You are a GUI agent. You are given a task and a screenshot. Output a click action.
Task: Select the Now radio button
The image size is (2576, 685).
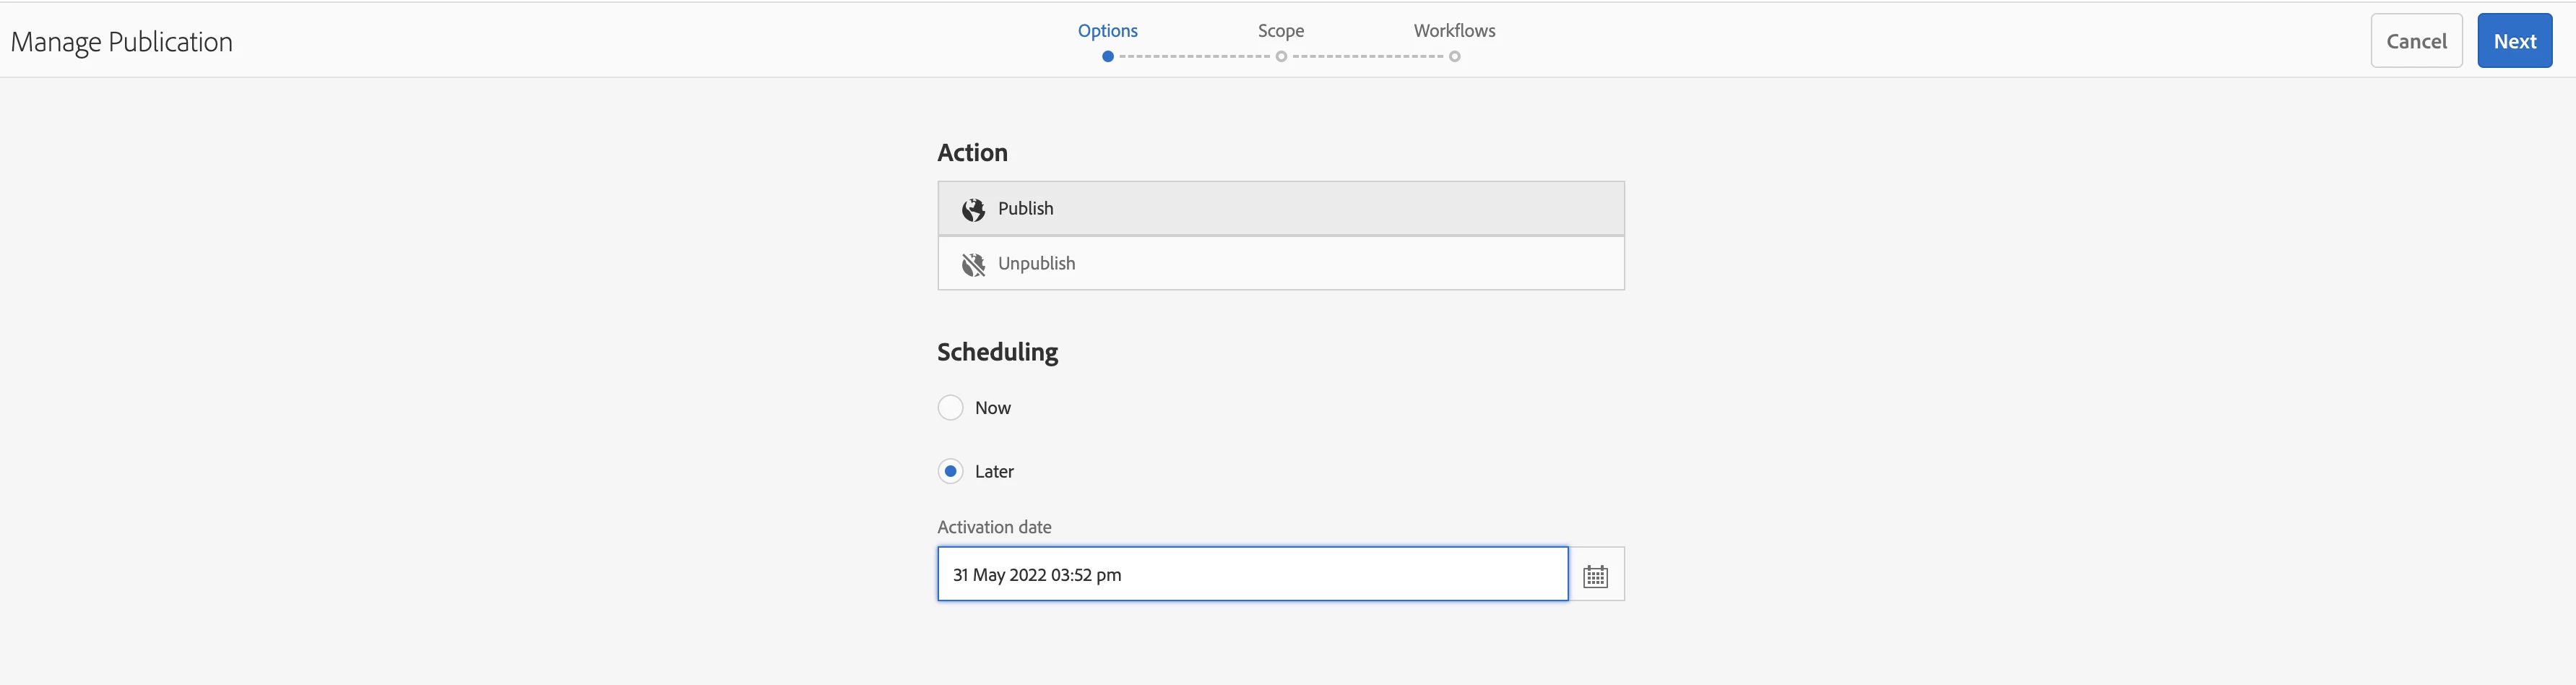950,408
